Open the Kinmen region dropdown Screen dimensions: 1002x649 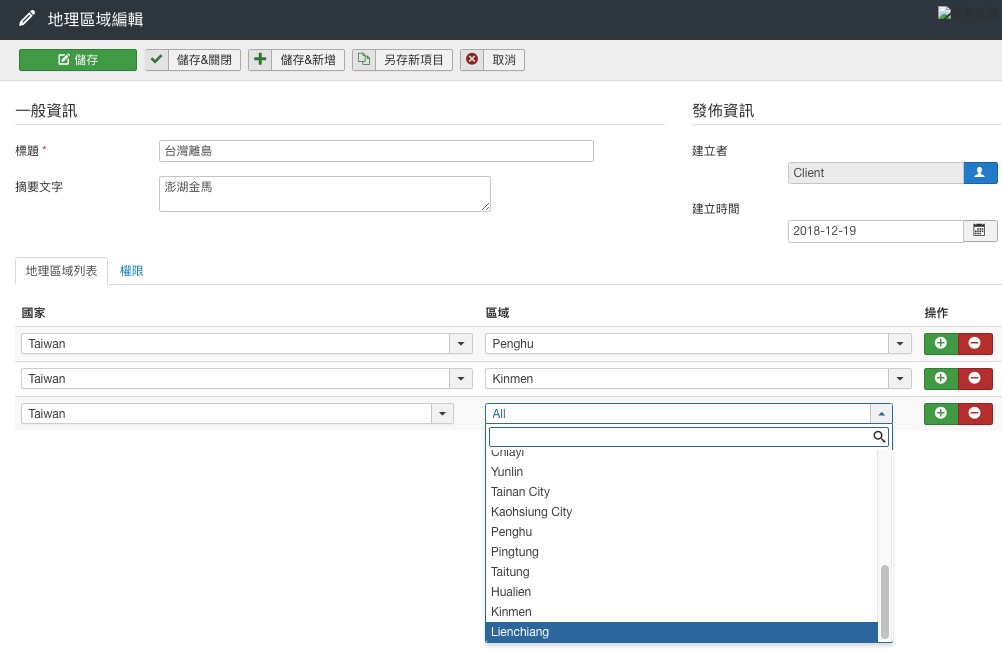point(900,379)
